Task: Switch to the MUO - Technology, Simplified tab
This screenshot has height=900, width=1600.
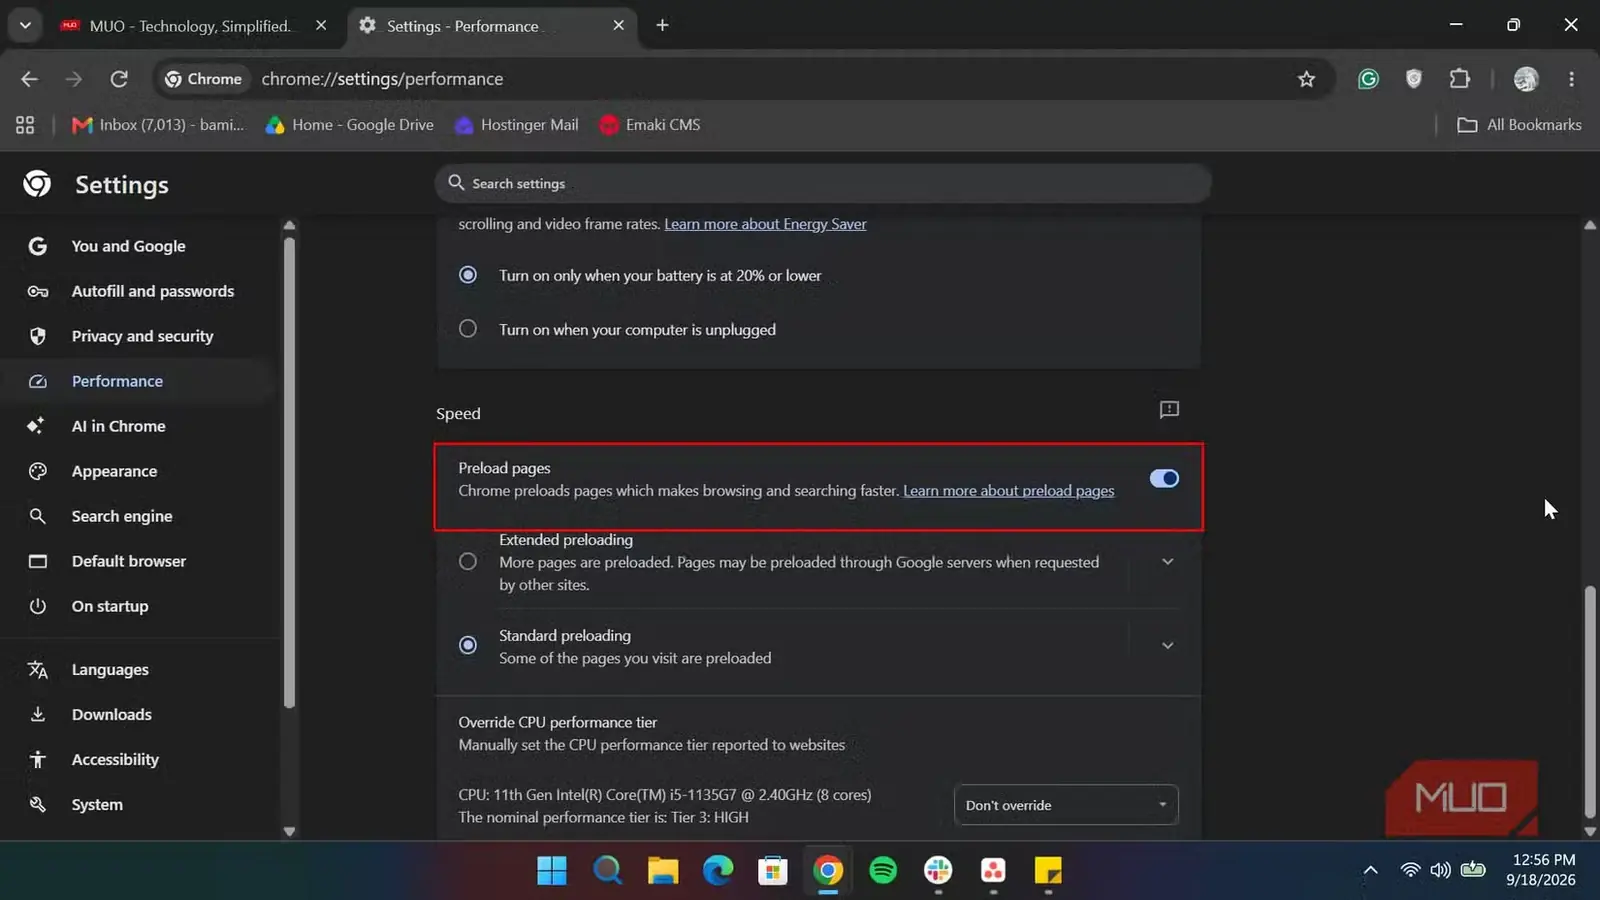Action: click(192, 26)
